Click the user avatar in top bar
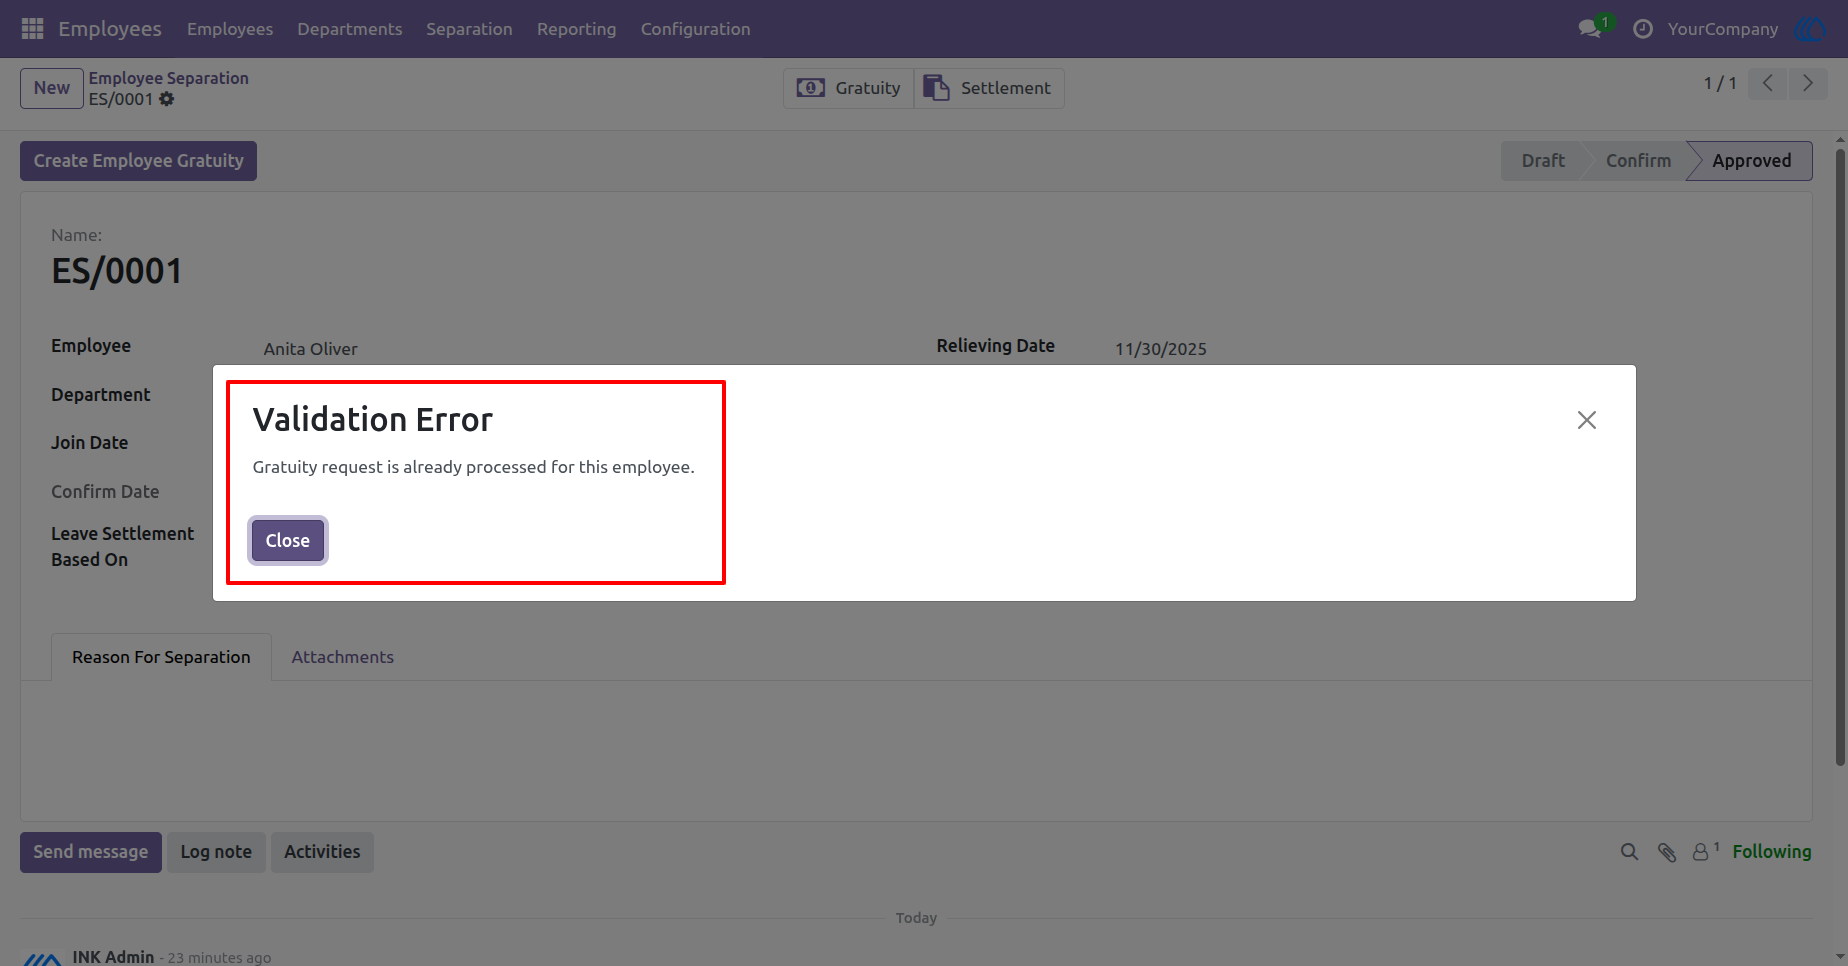Image resolution: width=1848 pixels, height=966 pixels. coord(1811,29)
